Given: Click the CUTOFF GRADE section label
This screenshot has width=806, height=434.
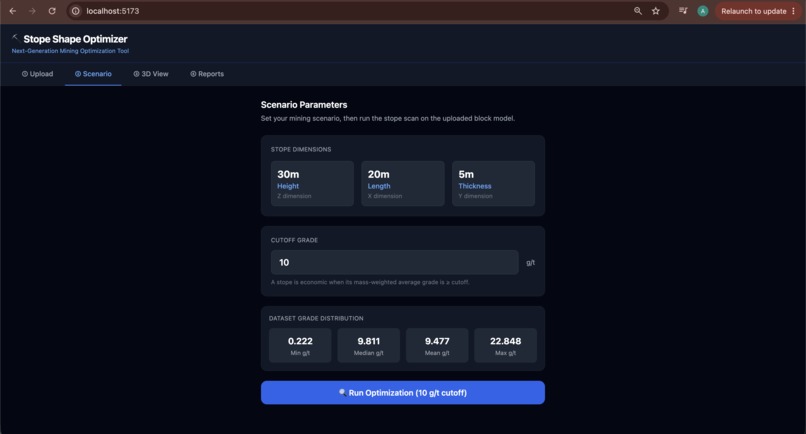Looking at the screenshot, I should tap(295, 240).
